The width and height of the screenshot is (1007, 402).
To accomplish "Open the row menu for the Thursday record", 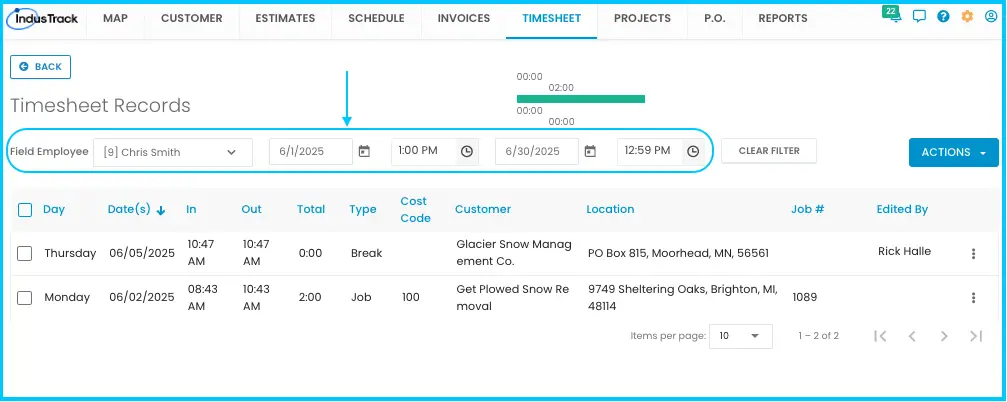I will [x=974, y=254].
